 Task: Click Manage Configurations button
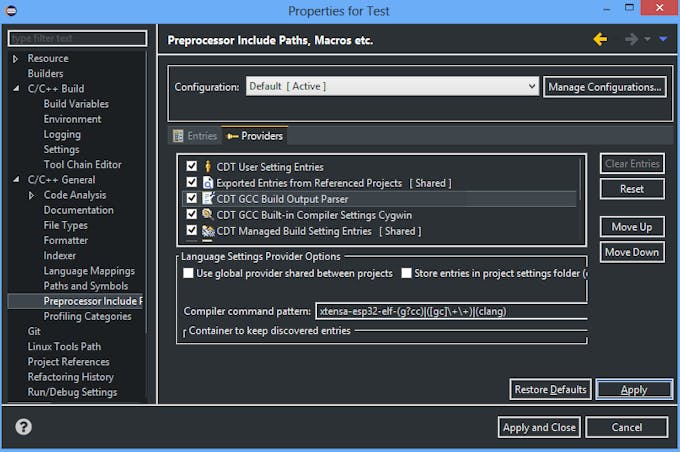coord(605,87)
